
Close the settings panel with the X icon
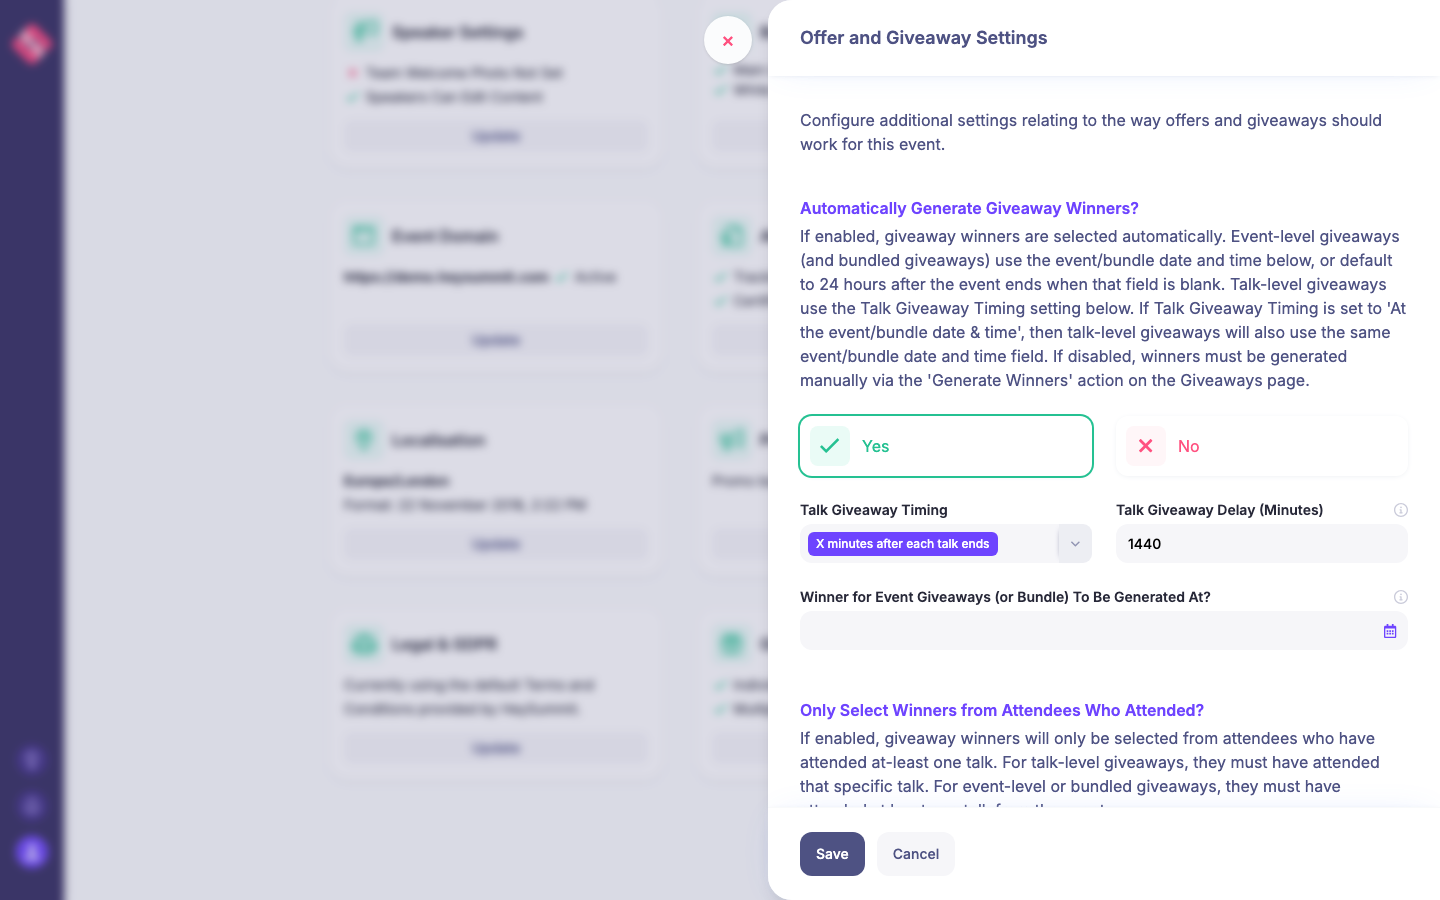[x=728, y=41]
